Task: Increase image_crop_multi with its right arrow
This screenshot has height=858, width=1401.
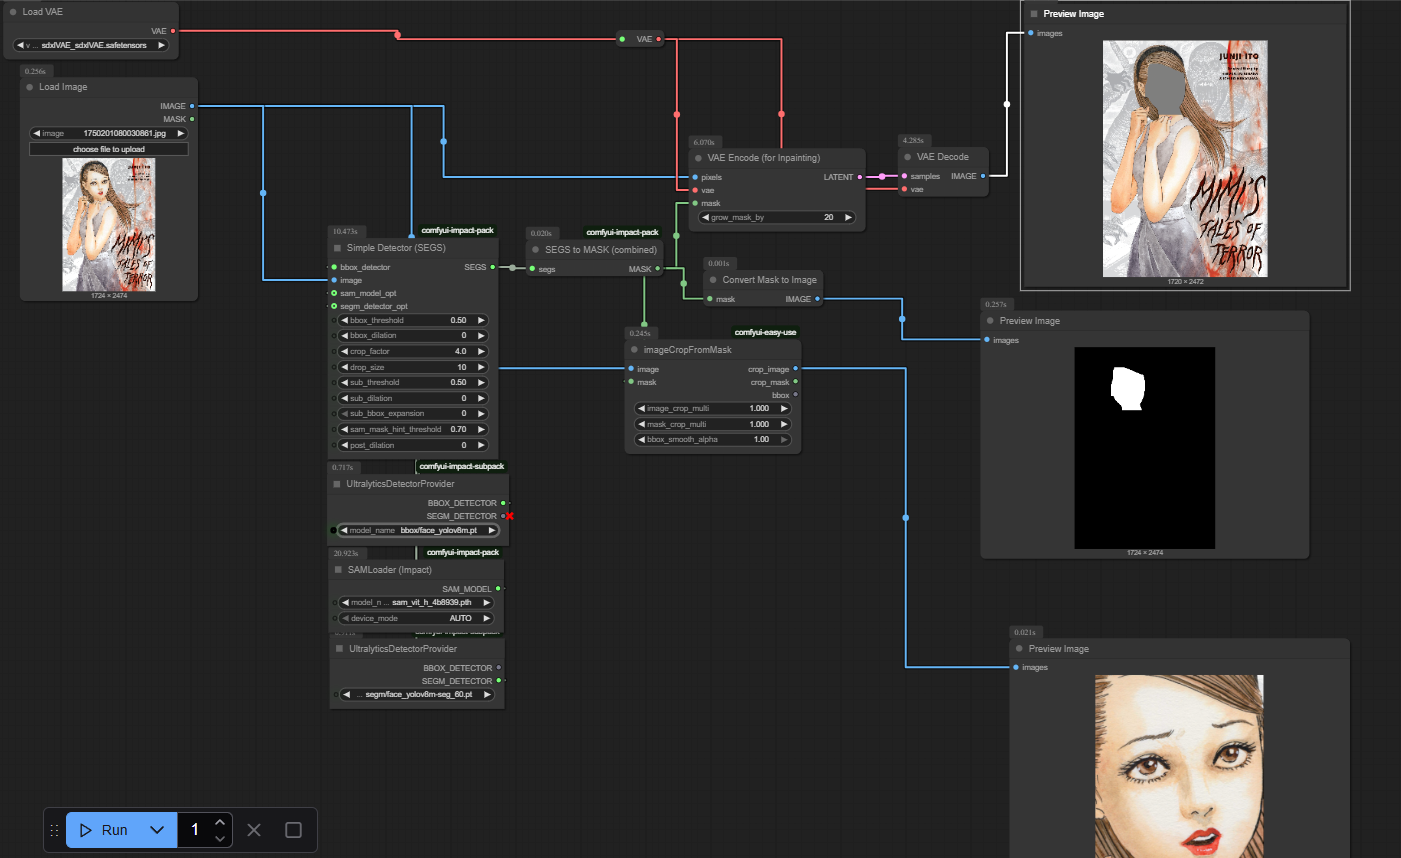Action: [784, 408]
